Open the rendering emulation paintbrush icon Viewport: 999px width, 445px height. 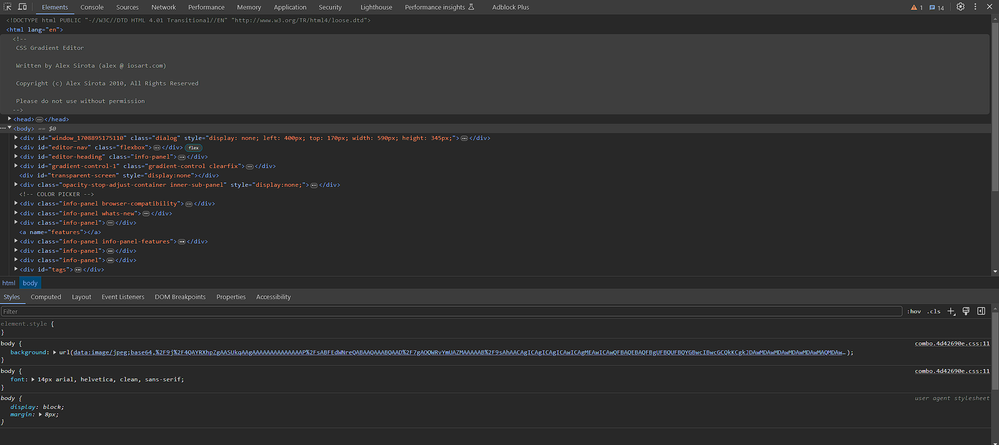pyautogui.click(x=966, y=311)
